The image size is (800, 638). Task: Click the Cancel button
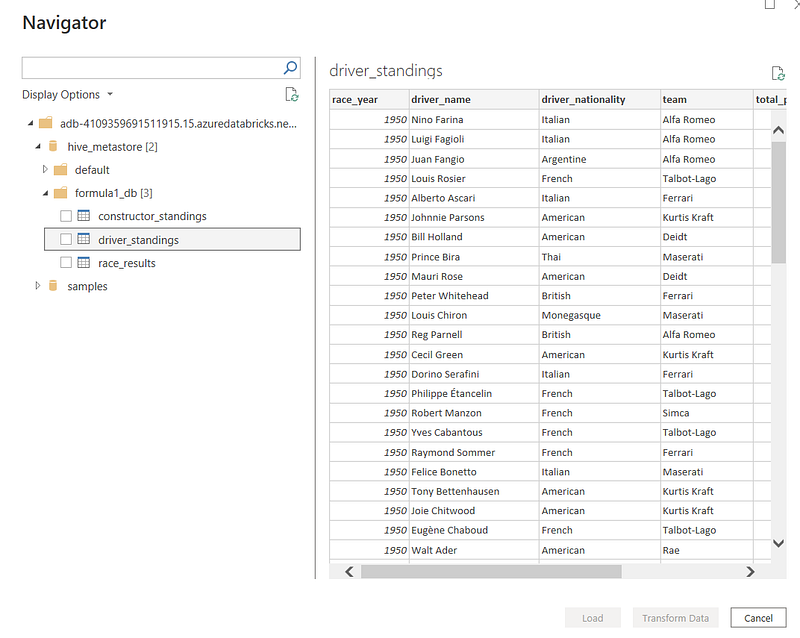[x=758, y=618]
